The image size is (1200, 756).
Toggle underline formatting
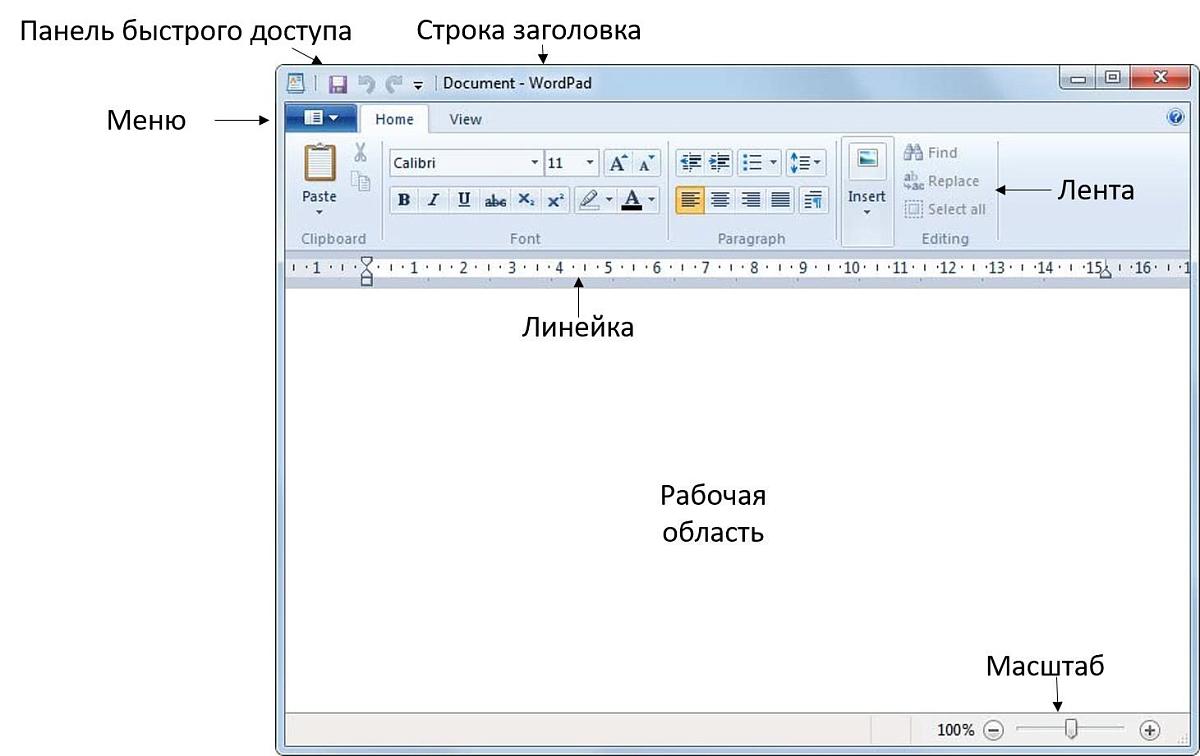point(464,200)
